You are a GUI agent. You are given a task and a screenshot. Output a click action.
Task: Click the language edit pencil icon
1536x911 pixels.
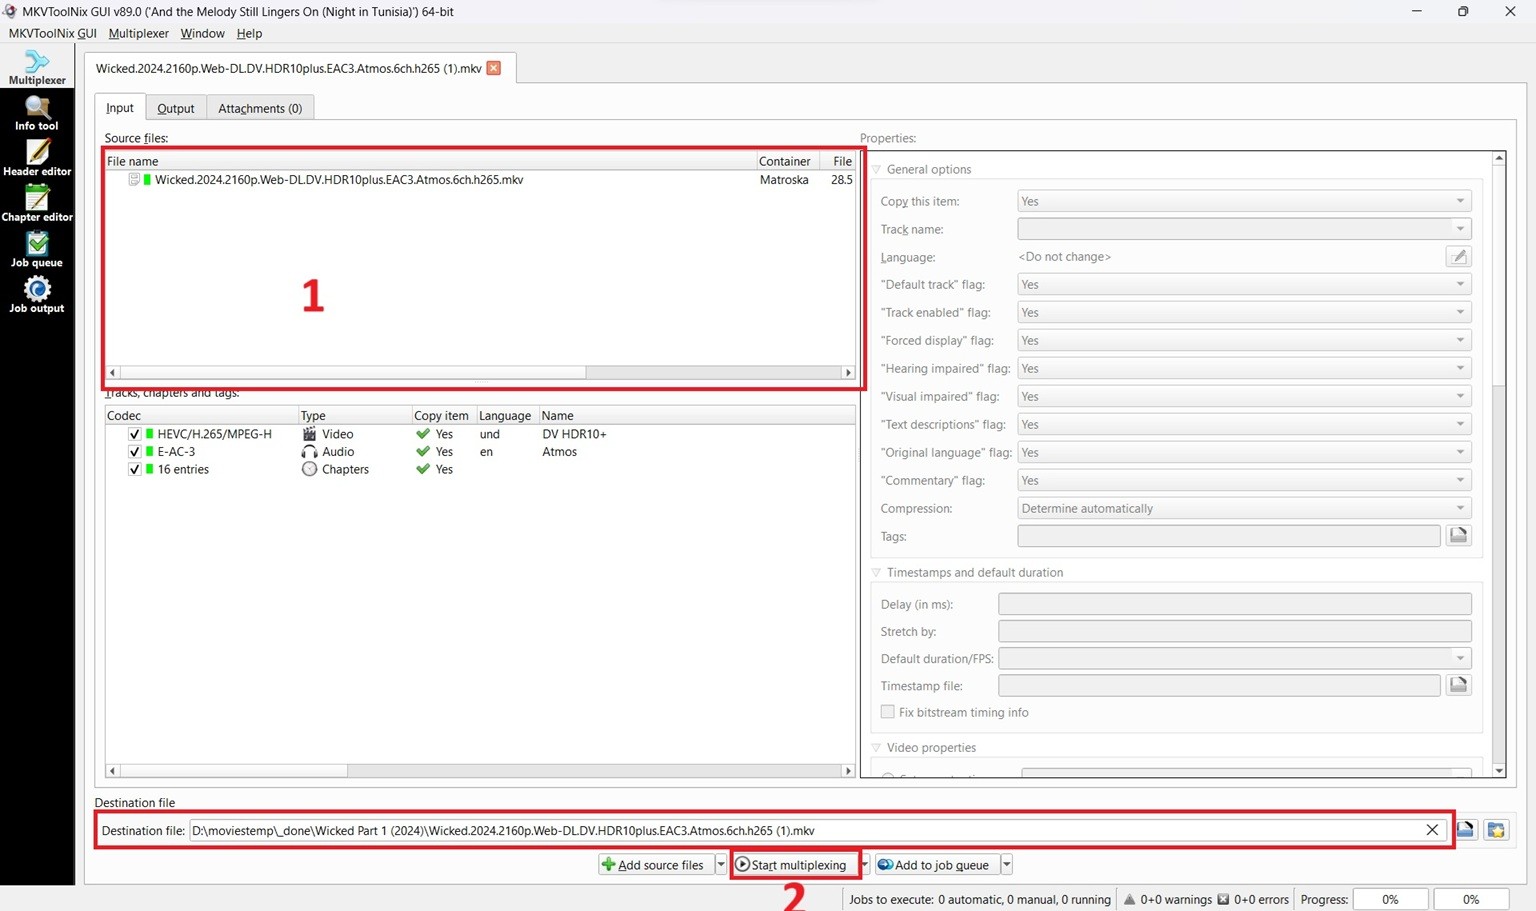coord(1458,257)
